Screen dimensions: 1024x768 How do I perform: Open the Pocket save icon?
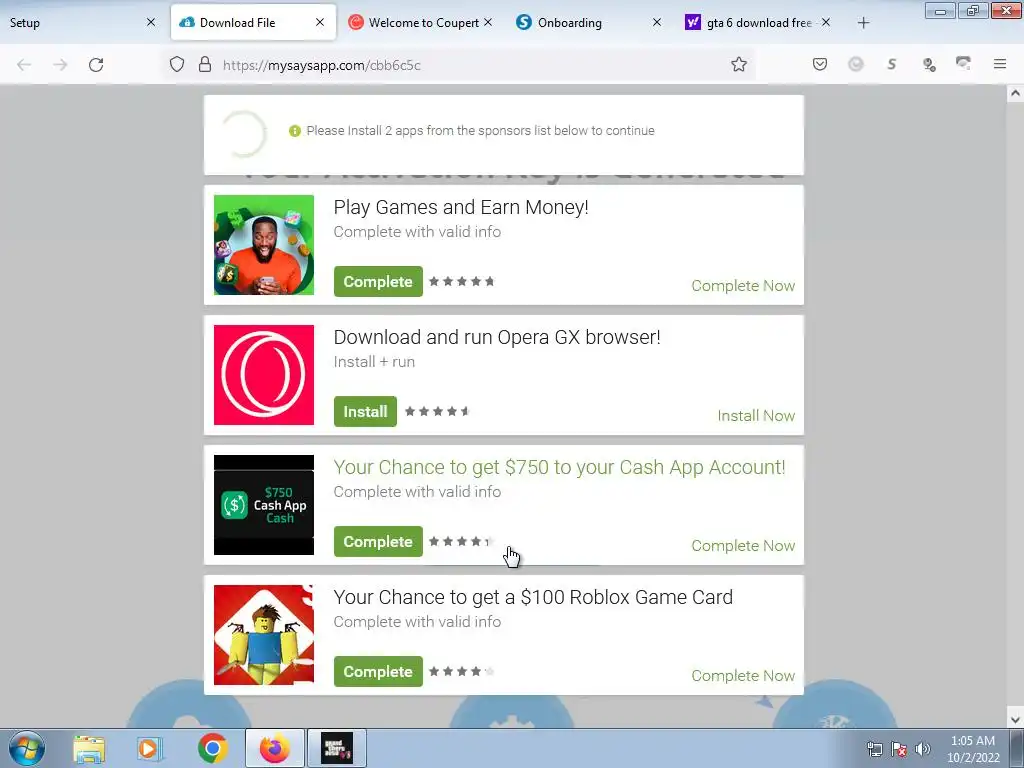coord(820,64)
